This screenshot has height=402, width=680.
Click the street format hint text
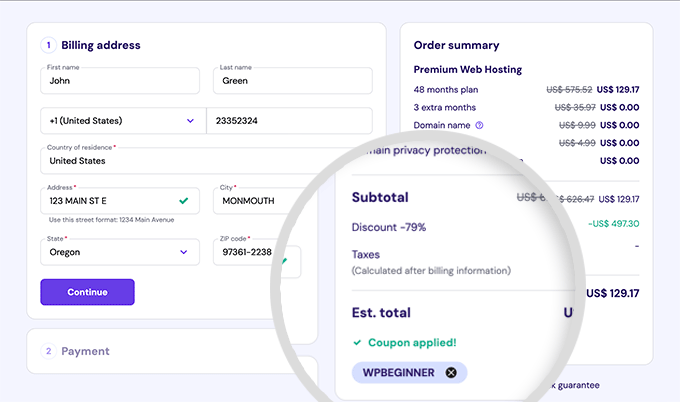point(111,220)
